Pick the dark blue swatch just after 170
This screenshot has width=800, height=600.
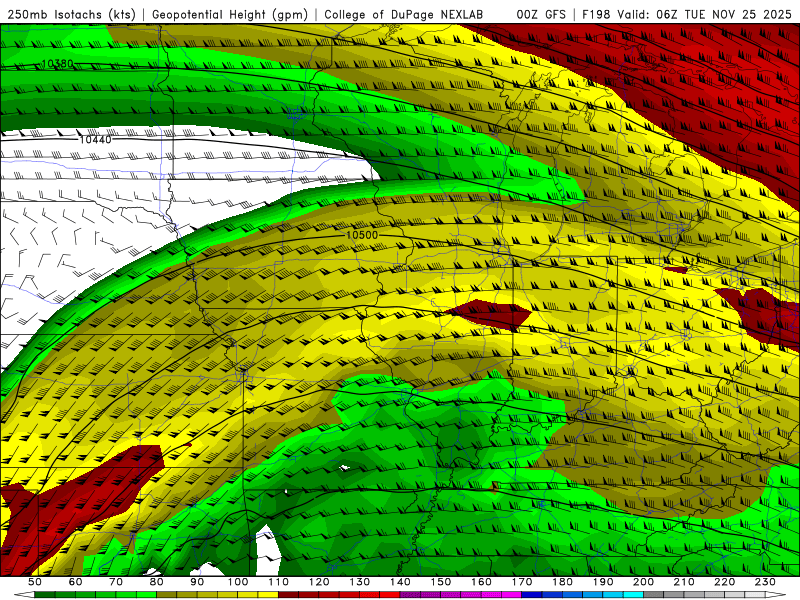coord(532,595)
